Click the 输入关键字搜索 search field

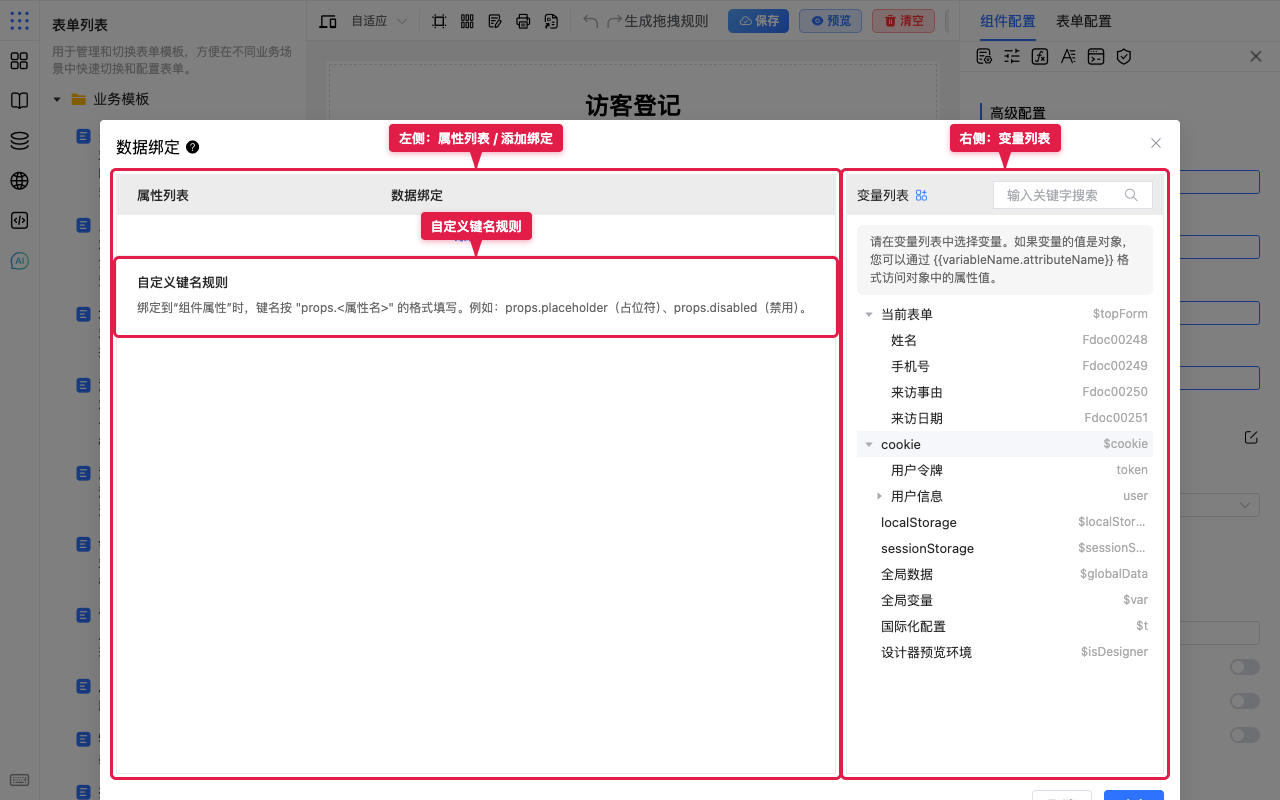1073,195
